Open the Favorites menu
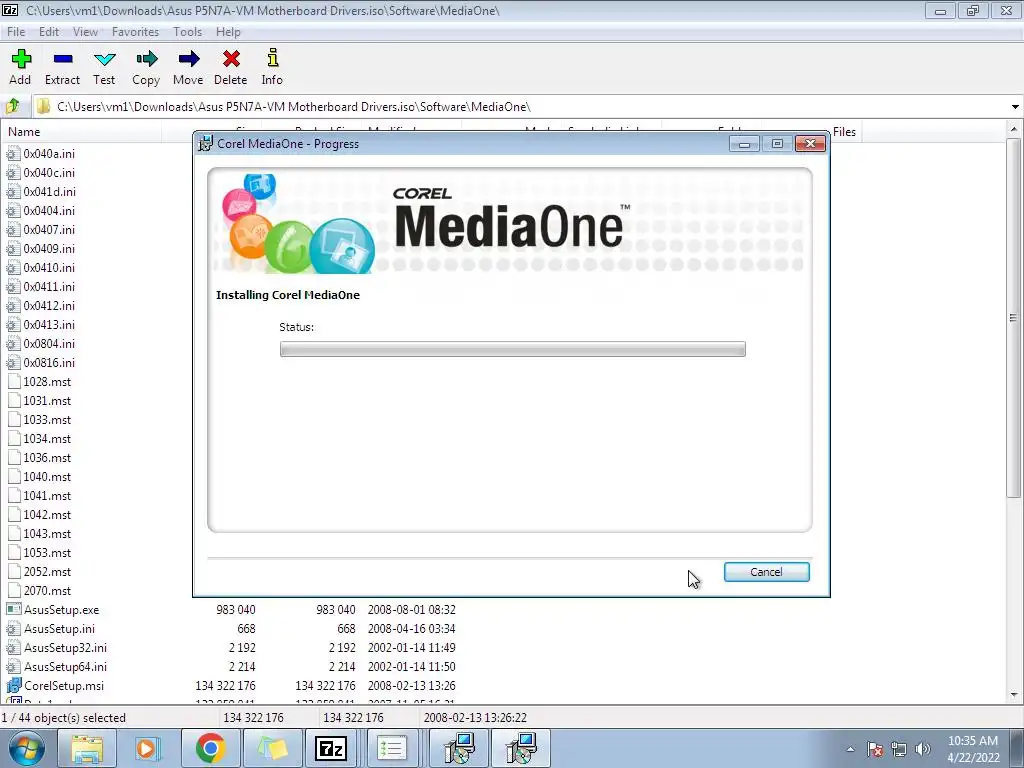The height and width of the screenshot is (768, 1024). click(x=135, y=31)
